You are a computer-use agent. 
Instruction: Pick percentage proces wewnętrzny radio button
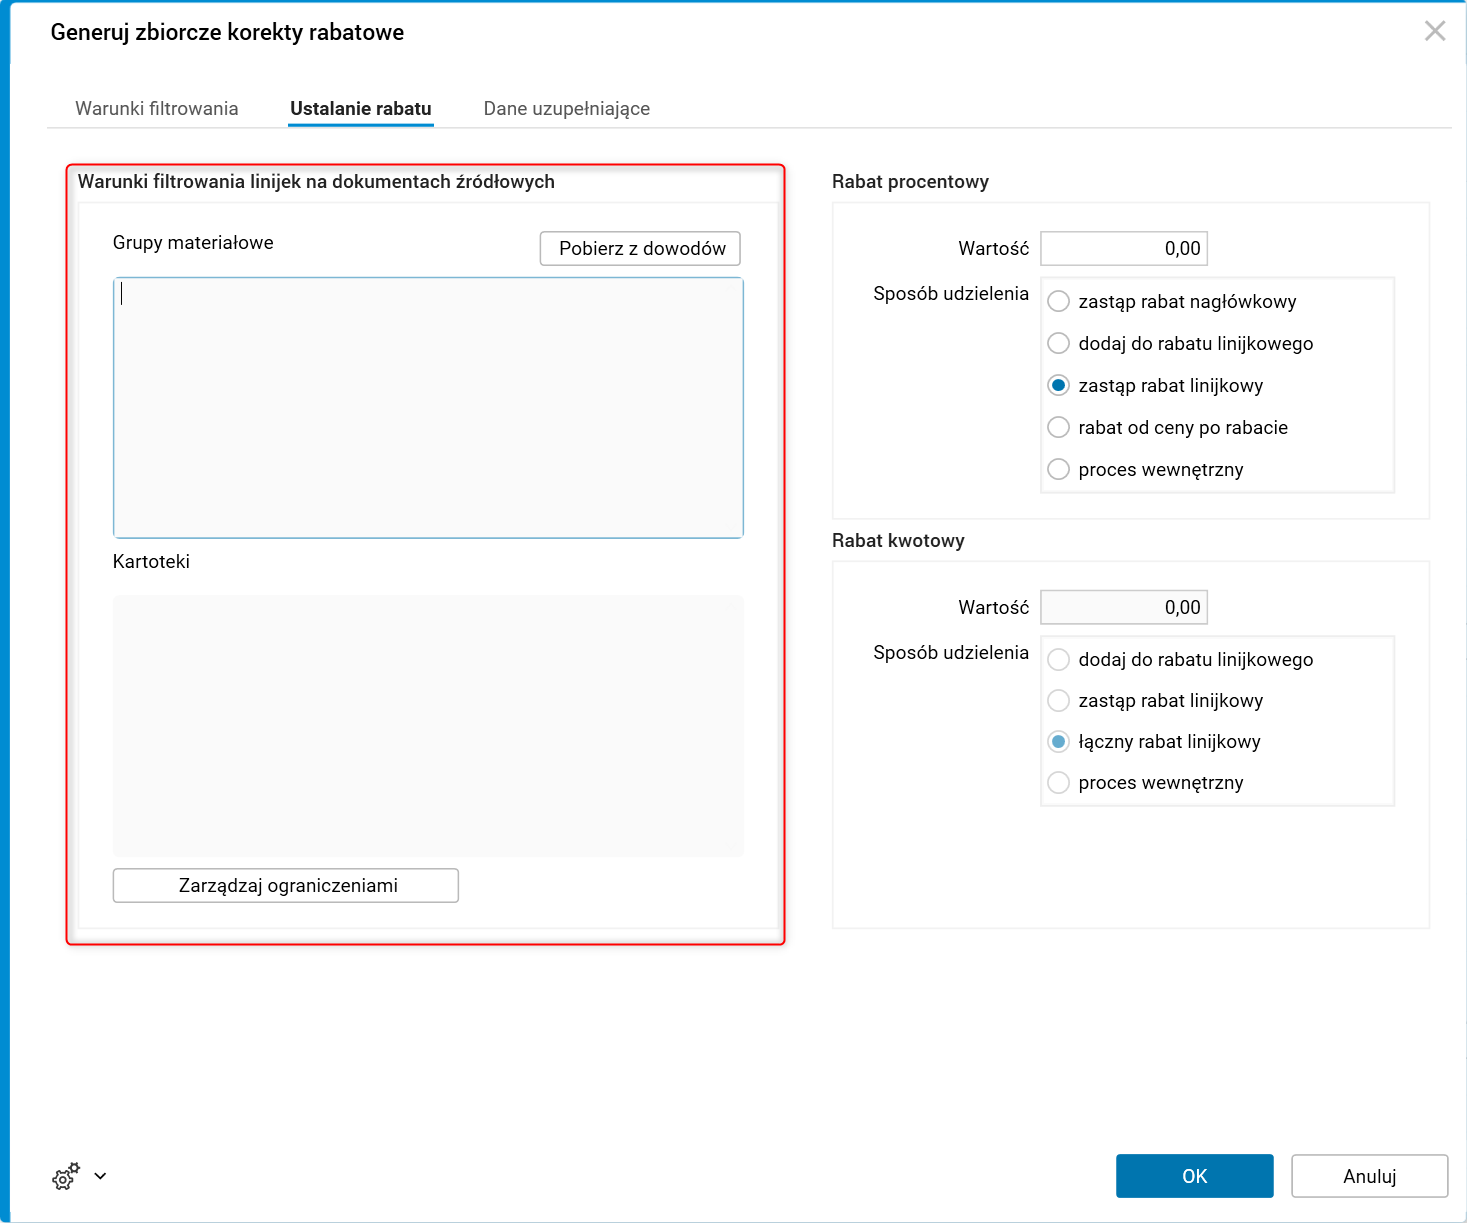click(1059, 470)
